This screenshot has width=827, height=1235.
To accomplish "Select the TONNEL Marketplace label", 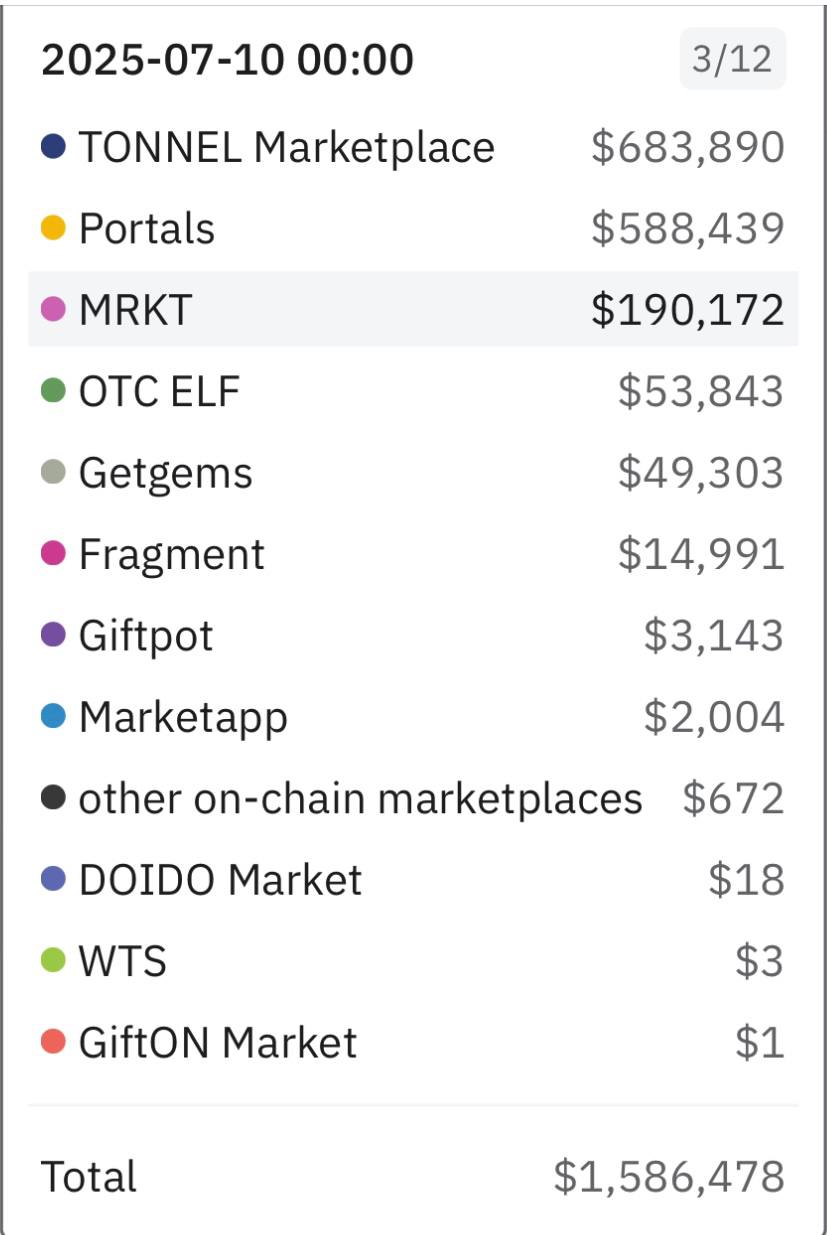I will [287, 147].
